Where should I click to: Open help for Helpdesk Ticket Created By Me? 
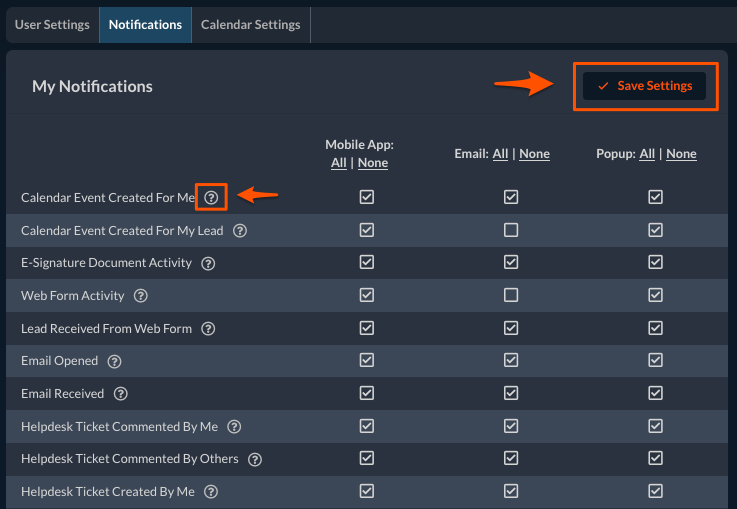(x=211, y=492)
